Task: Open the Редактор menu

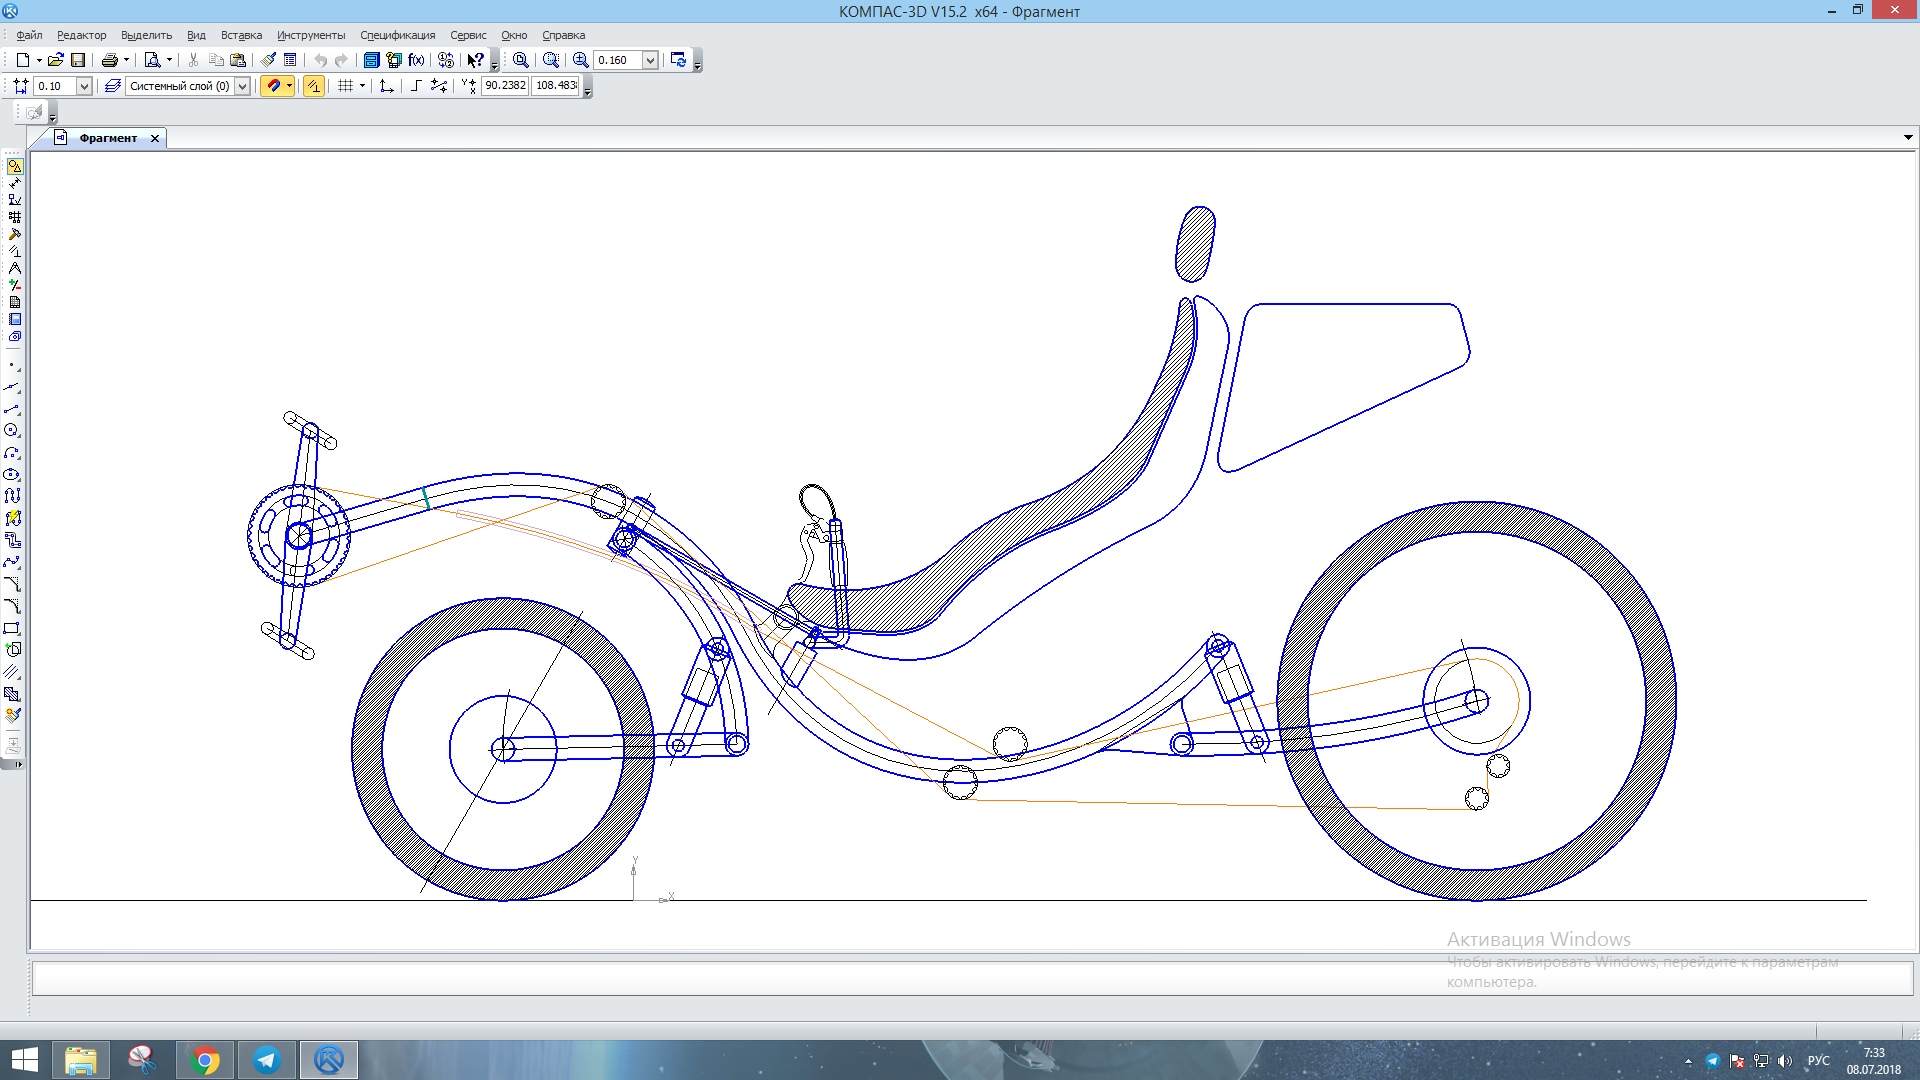Action: (81, 35)
